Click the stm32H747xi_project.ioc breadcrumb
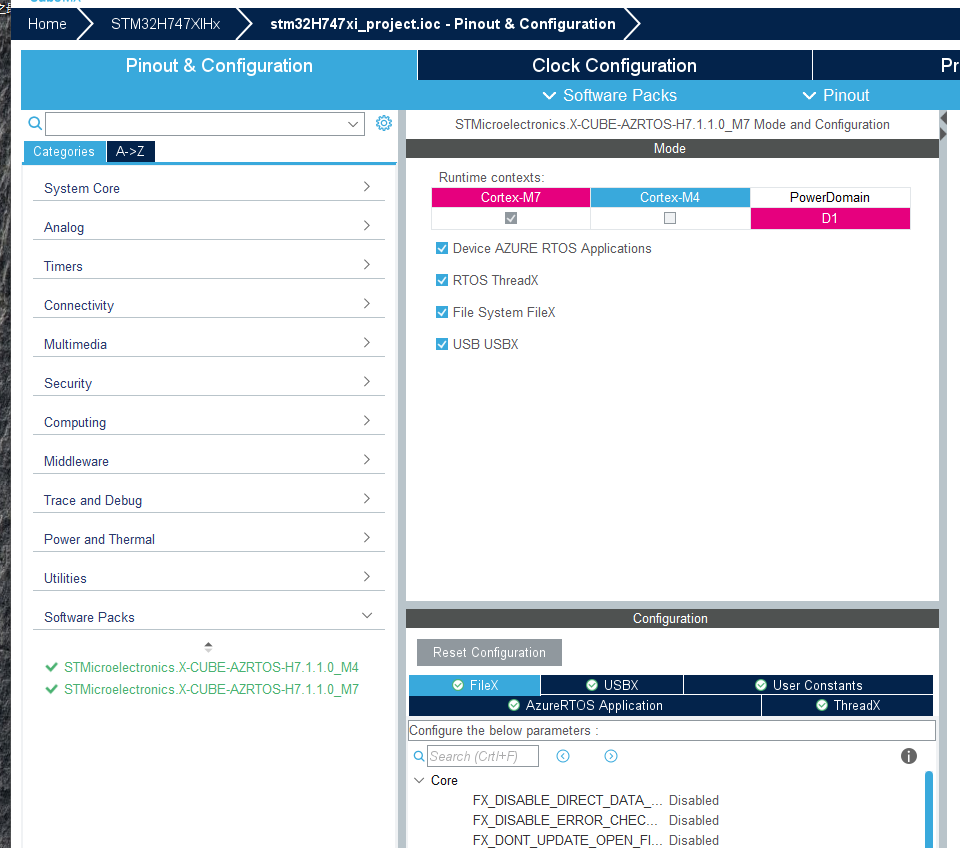This screenshot has height=848, width=960. point(443,24)
